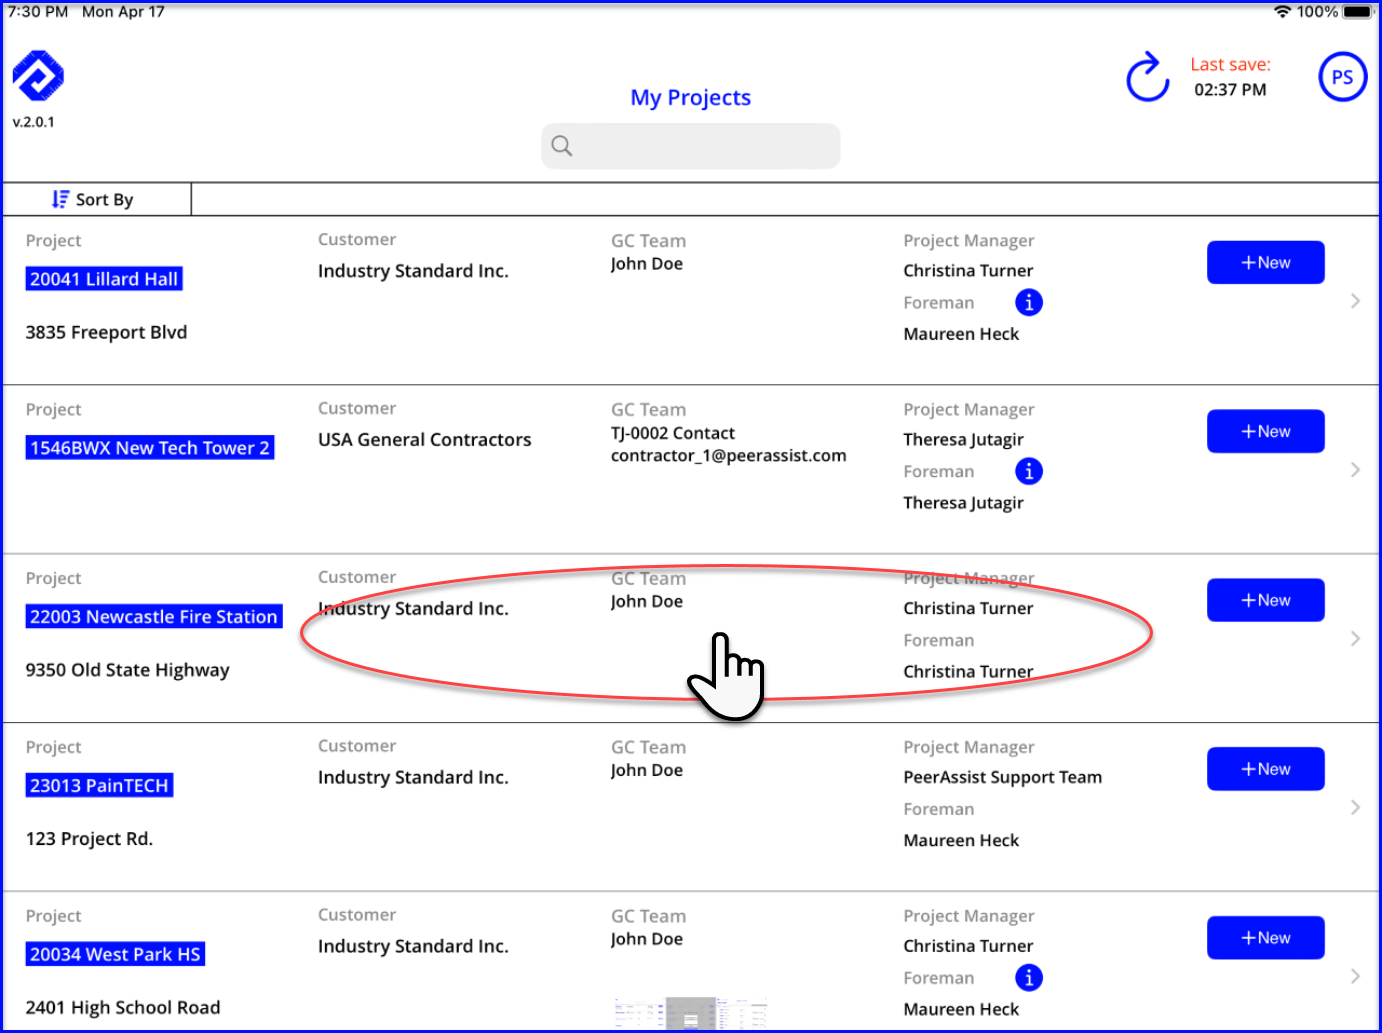Click the small thumbnail at the bottom
This screenshot has height=1033, width=1382.
click(x=691, y=1013)
